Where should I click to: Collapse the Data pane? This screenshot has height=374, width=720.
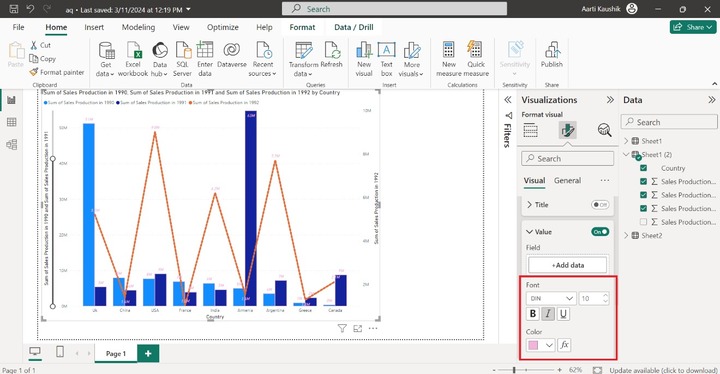point(711,100)
